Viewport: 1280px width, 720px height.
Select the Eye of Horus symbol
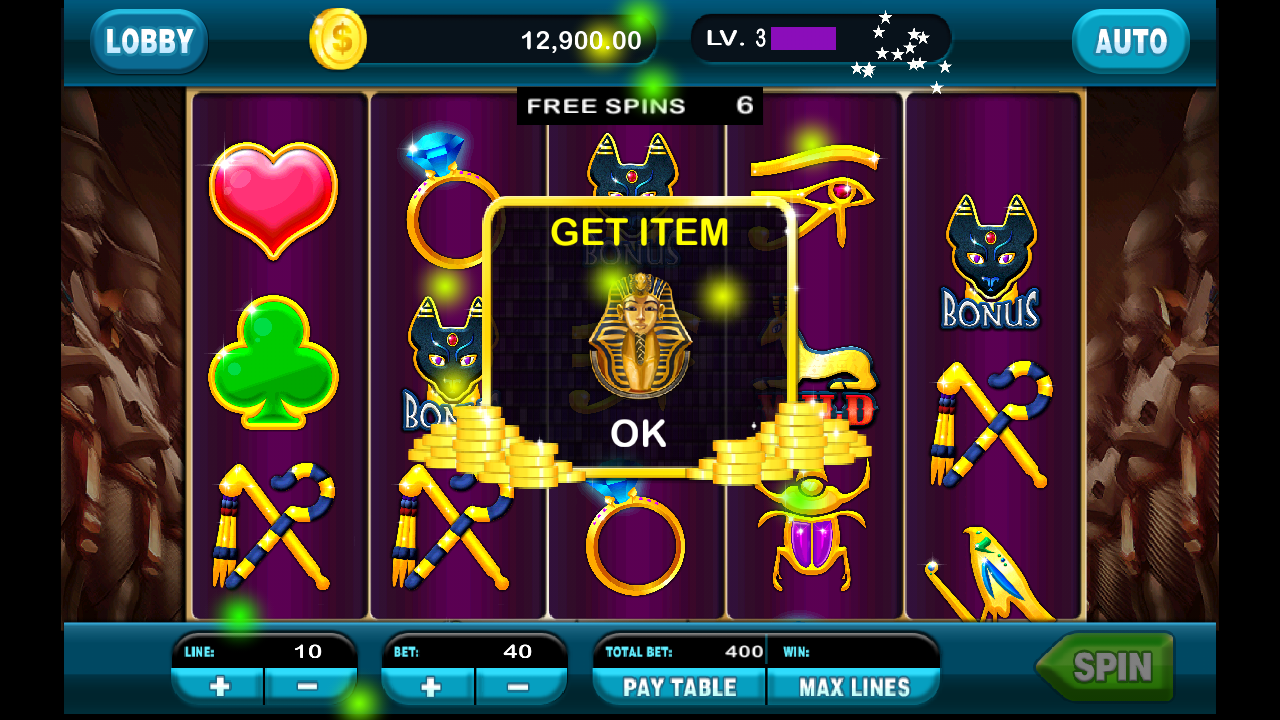point(813,192)
